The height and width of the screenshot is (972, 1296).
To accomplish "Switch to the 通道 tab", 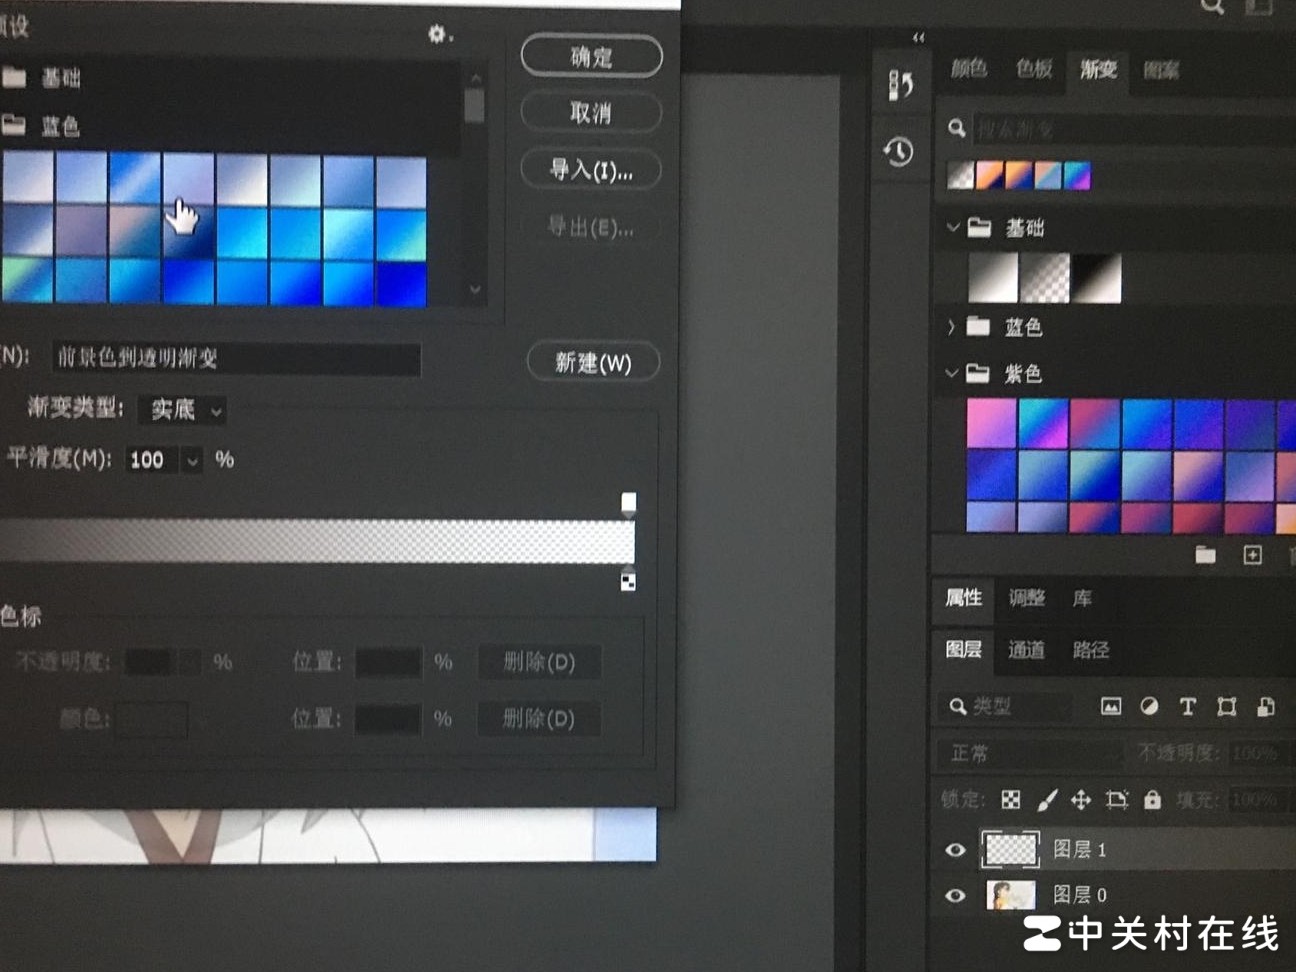I will point(1026,650).
